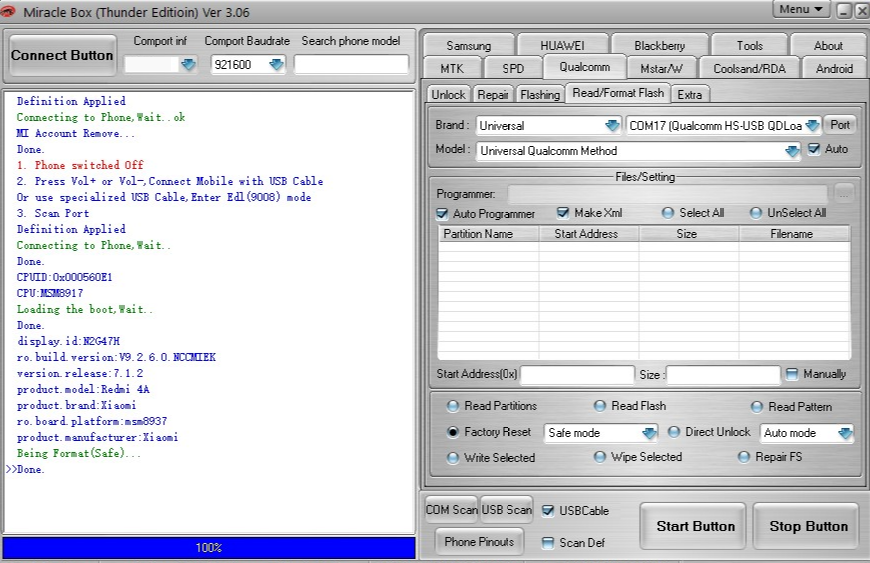Choose the Select All radio button

(x=668, y=213)
